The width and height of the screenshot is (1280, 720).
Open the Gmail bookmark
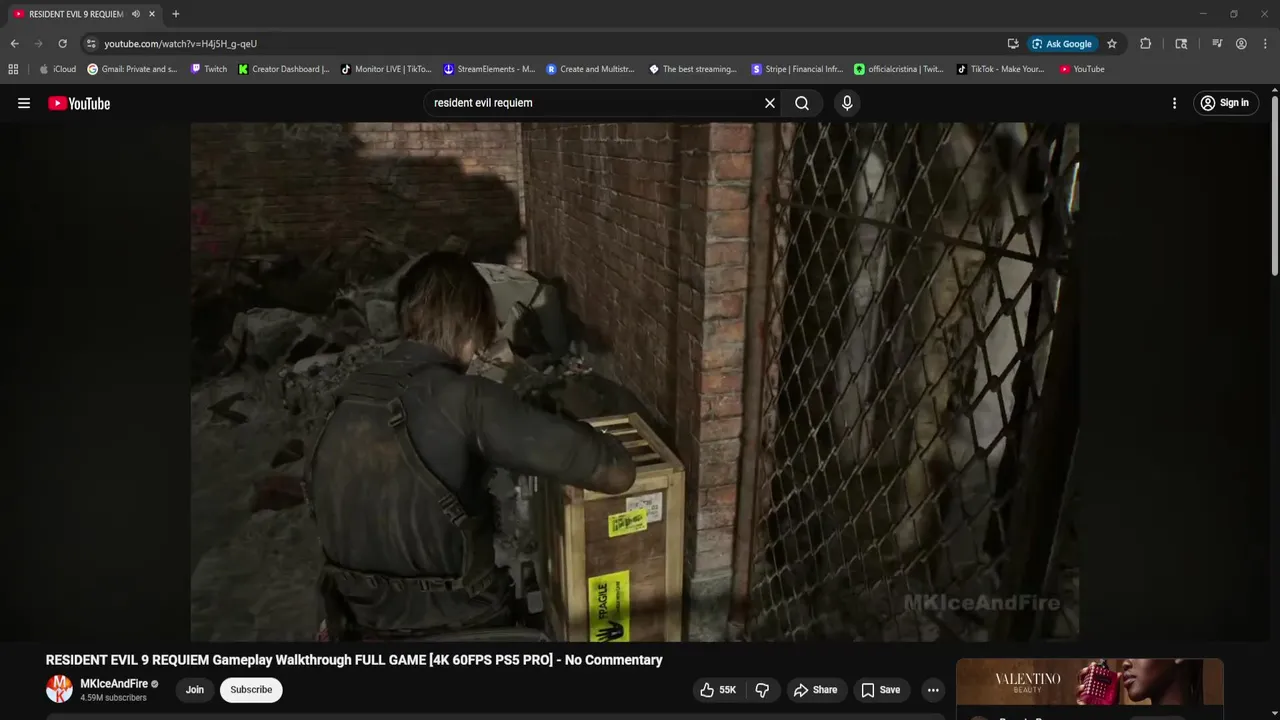(132, 69)
